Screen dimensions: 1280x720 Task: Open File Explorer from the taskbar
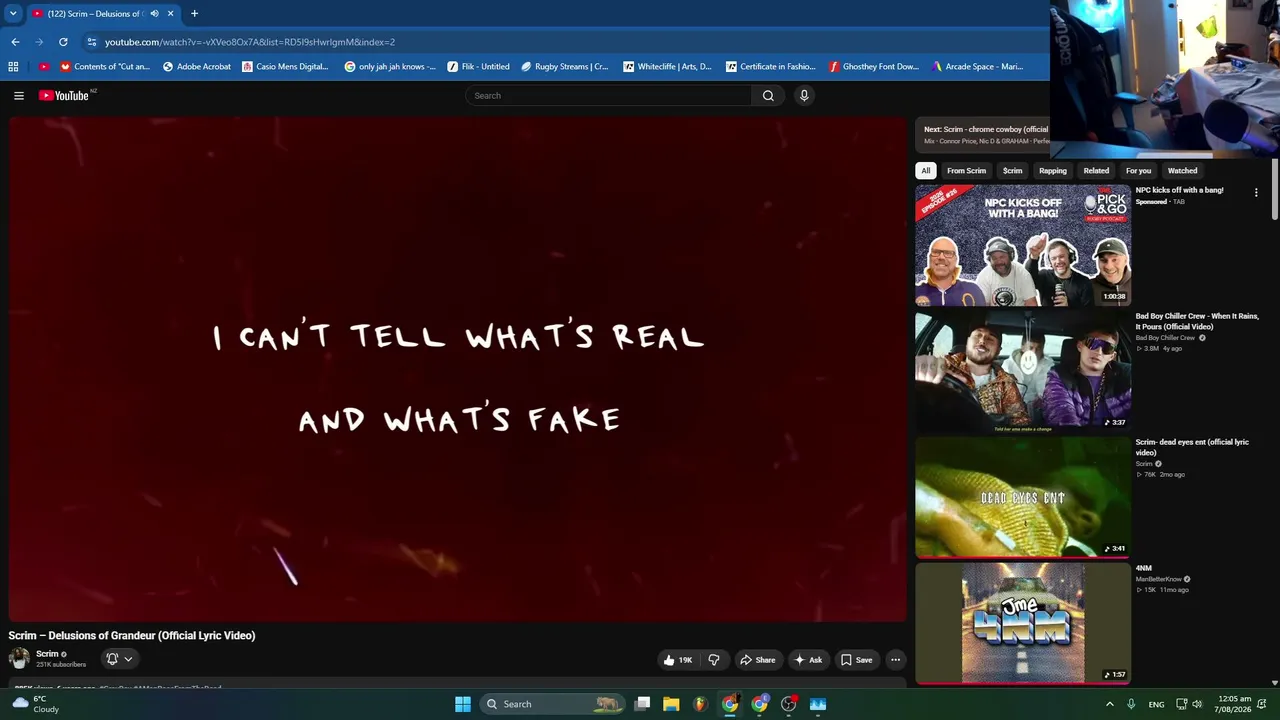tap(671, 704)
